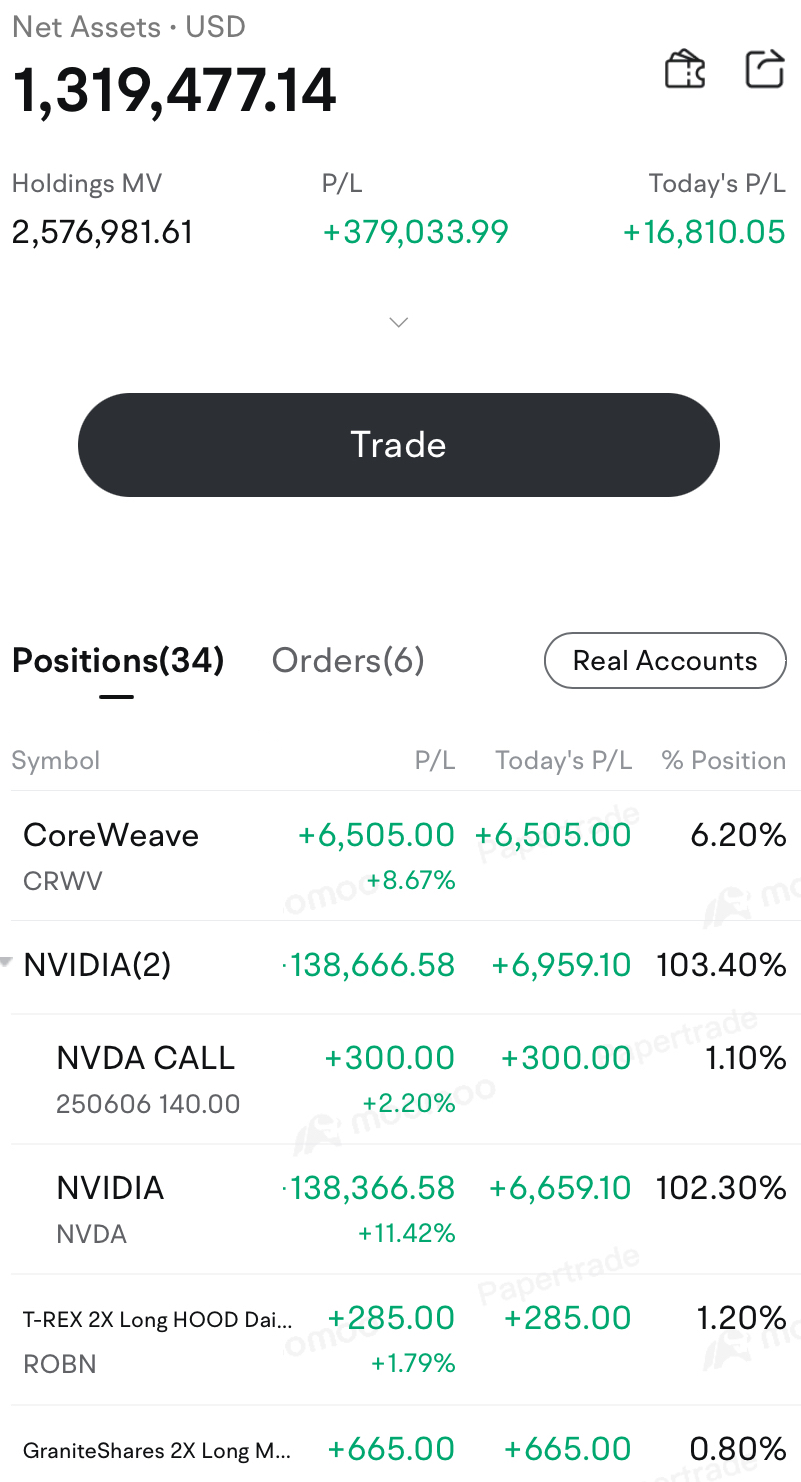Tap the Net Assets value 1,319,477.14
Image resolution: width=801 pixels, height=1482 pixels.
click(x=174, y=91)
